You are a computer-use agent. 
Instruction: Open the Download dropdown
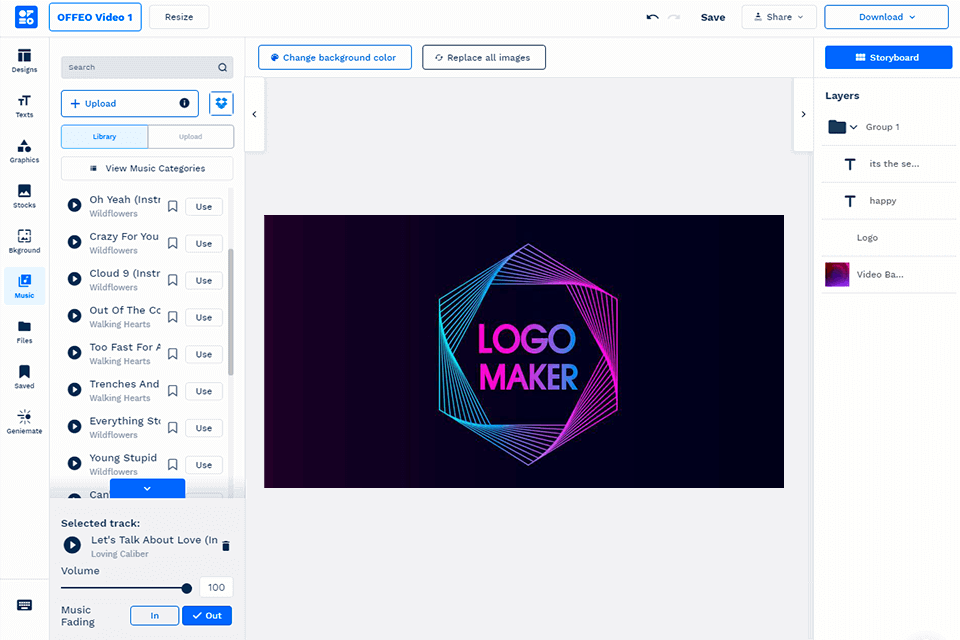tap(885, 17)
